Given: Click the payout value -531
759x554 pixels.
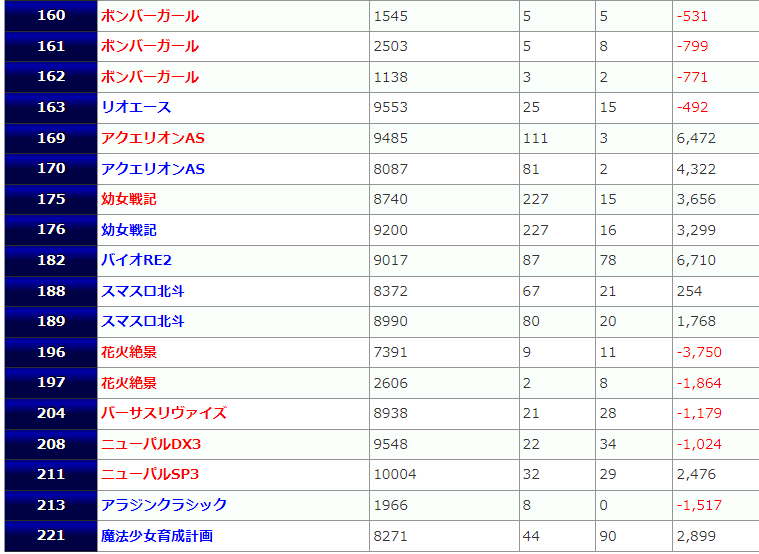Looking at the screenshot, I should pos(692,16).
